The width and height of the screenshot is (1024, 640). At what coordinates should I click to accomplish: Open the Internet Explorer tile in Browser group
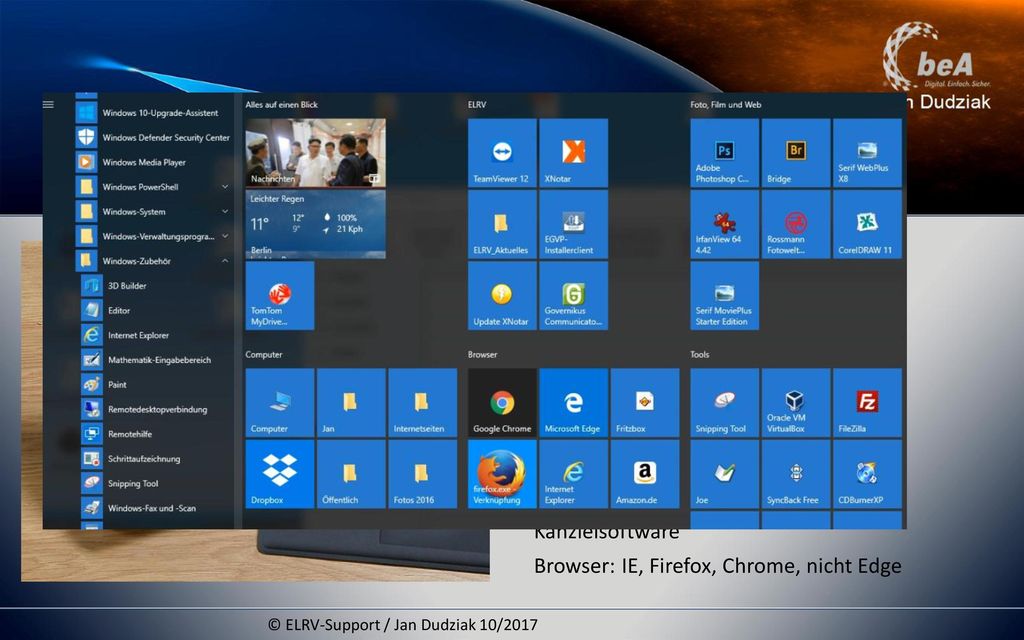pos(573,473)
